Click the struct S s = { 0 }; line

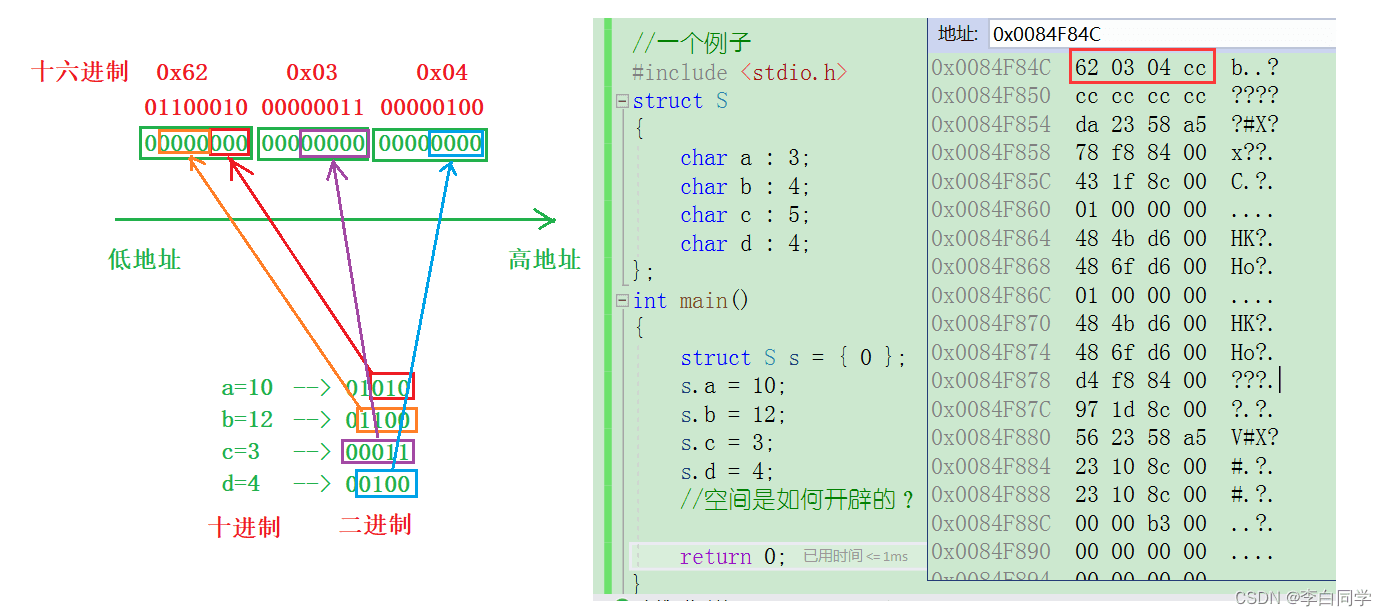coord(793,358)
